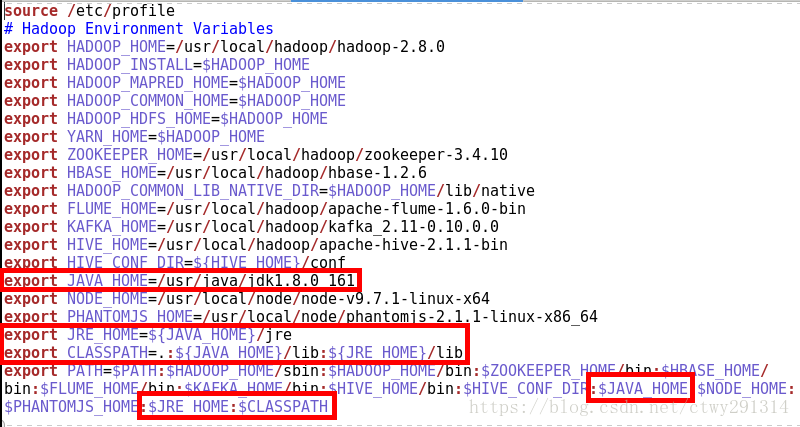Click 'jdk1.8.0_161' text

pos(301,280)
